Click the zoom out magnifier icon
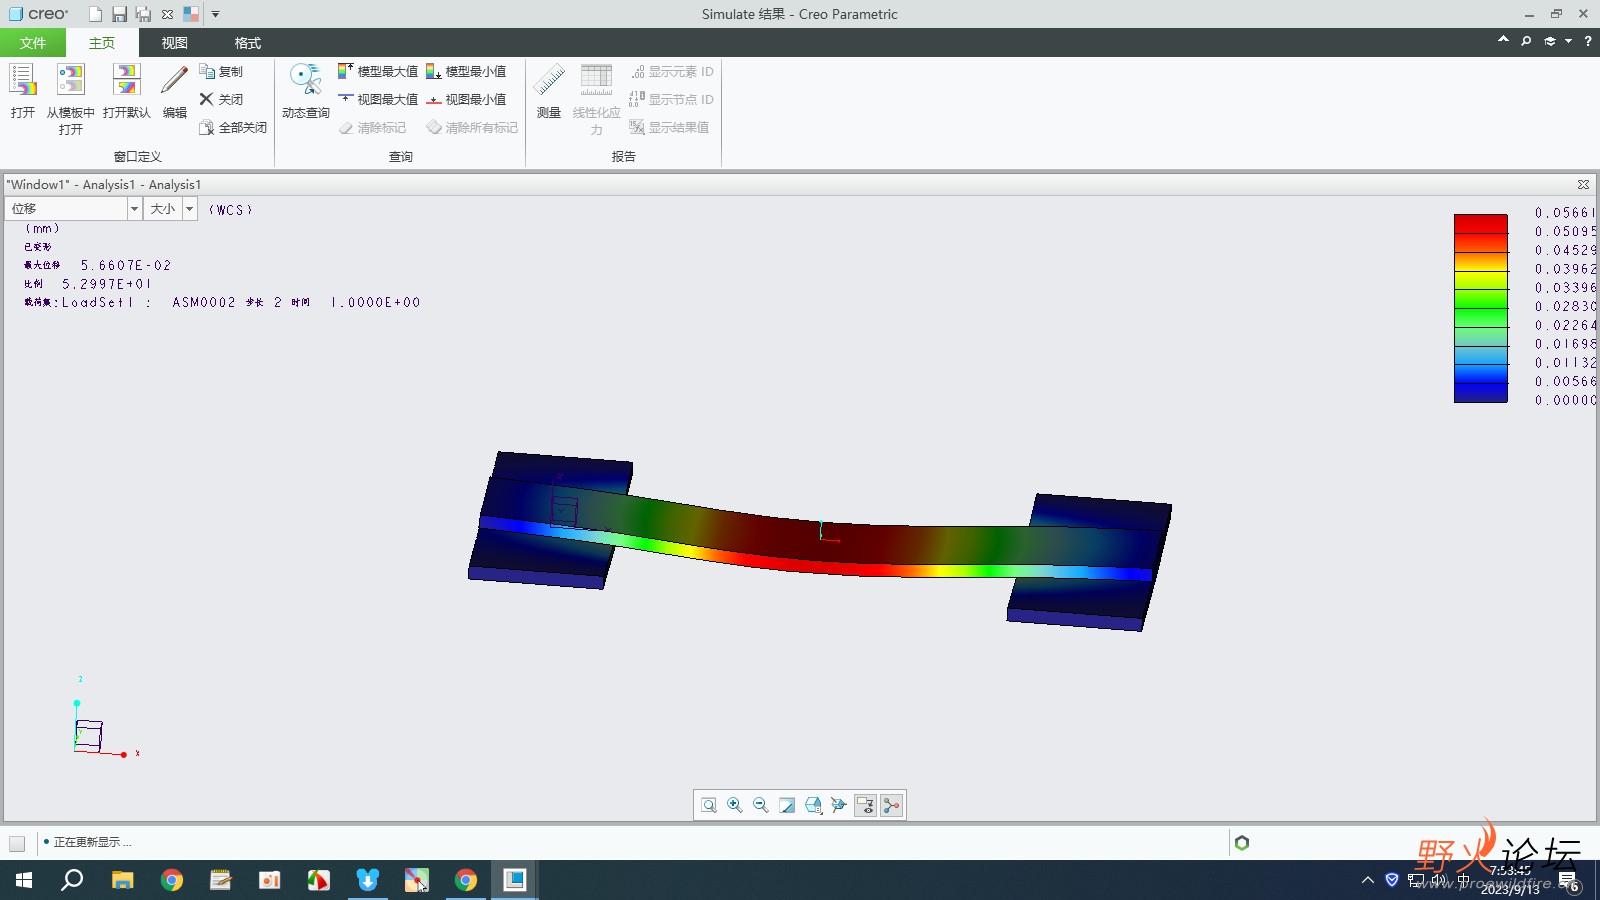Viewport: 1600px width, 900px height. (x=761, y=805)
